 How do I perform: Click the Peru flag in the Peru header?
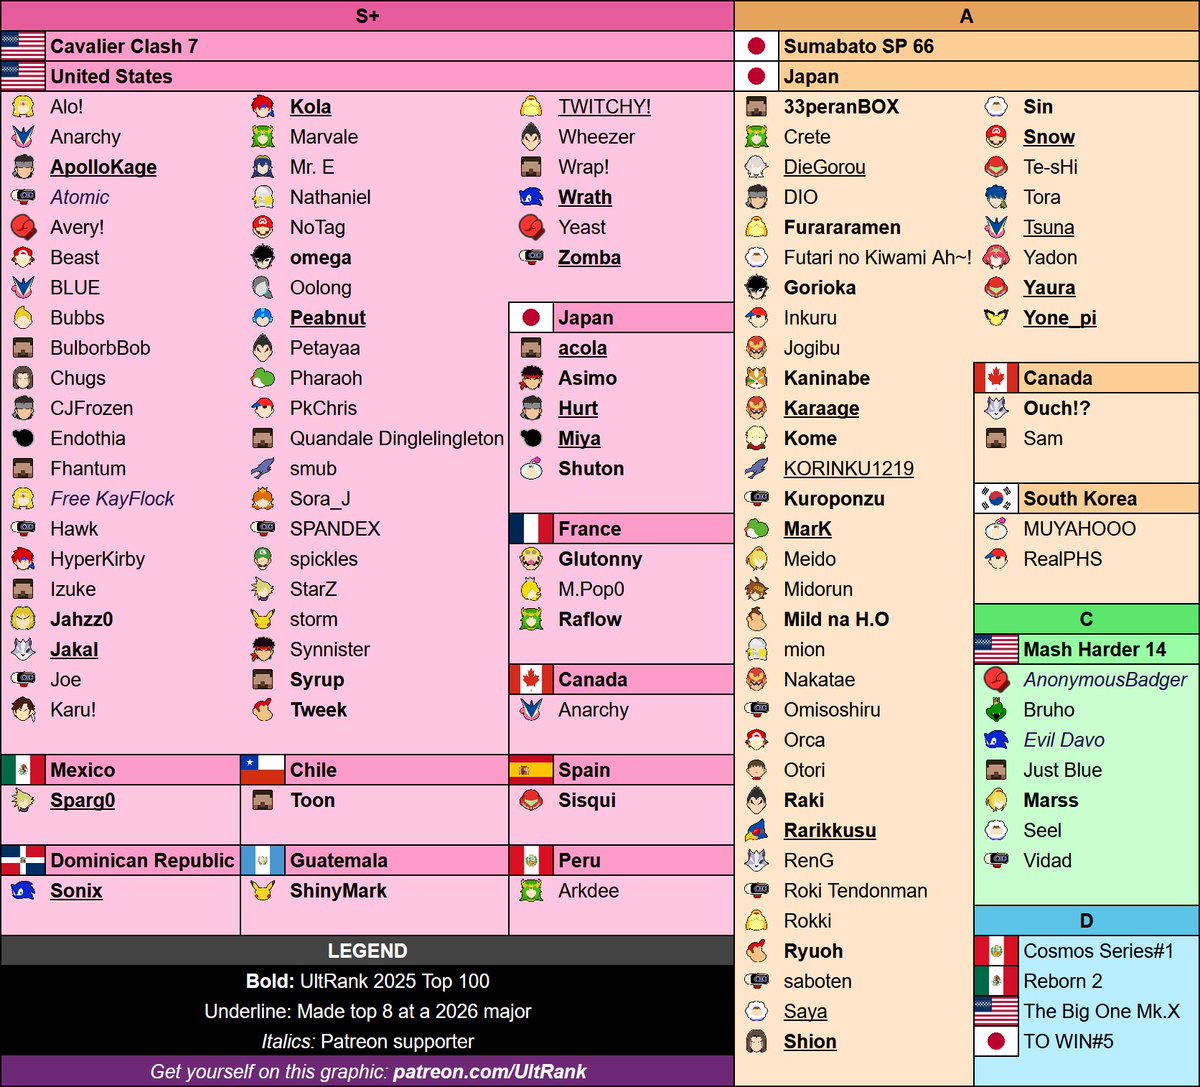[x=531, y=860]
